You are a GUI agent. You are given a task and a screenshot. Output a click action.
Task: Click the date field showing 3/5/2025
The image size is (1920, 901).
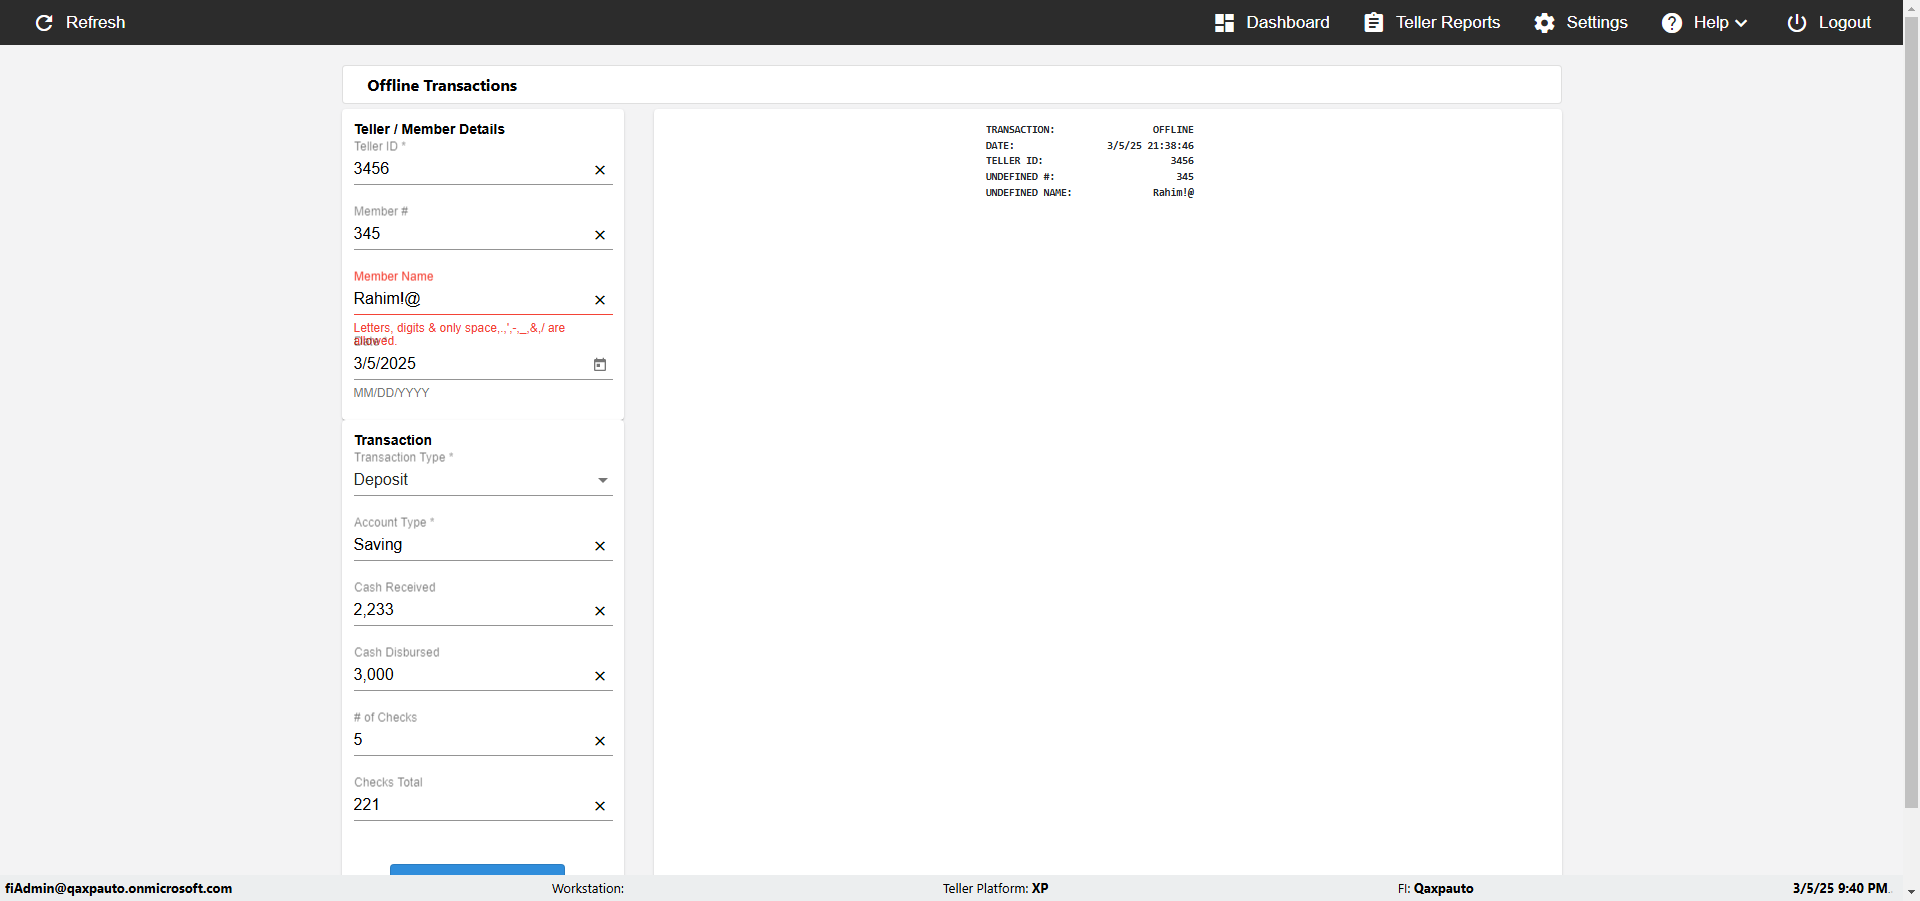(x=470, y=364)
